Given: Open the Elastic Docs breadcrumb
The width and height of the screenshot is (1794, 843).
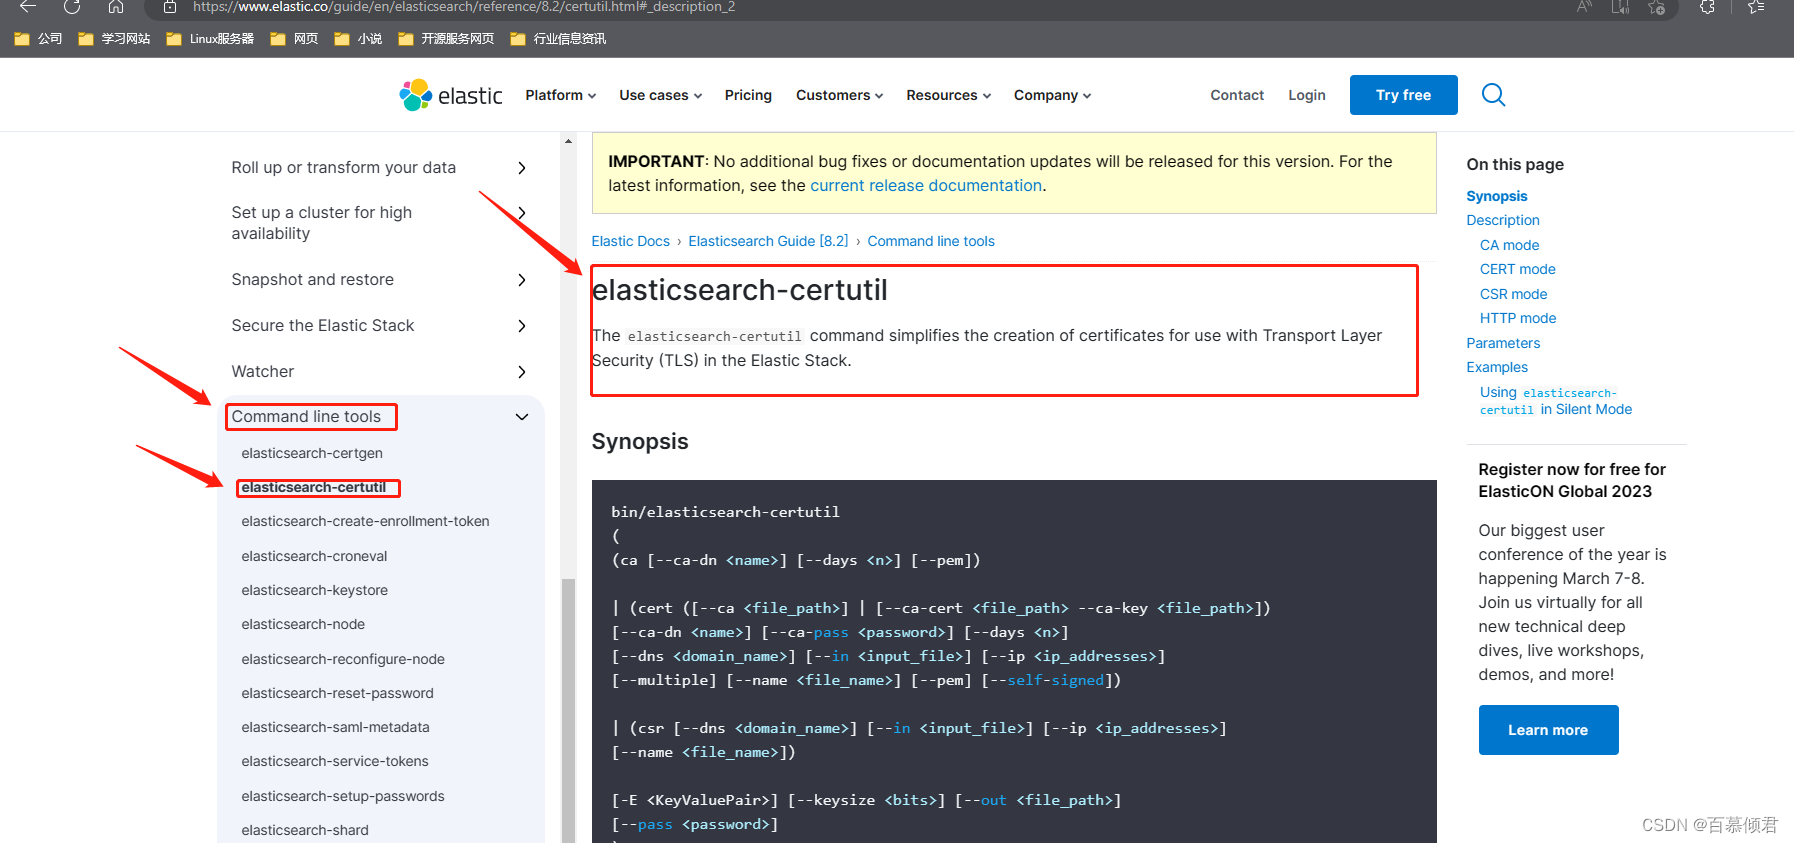Looking at the screenshot, I should [630, 241].
